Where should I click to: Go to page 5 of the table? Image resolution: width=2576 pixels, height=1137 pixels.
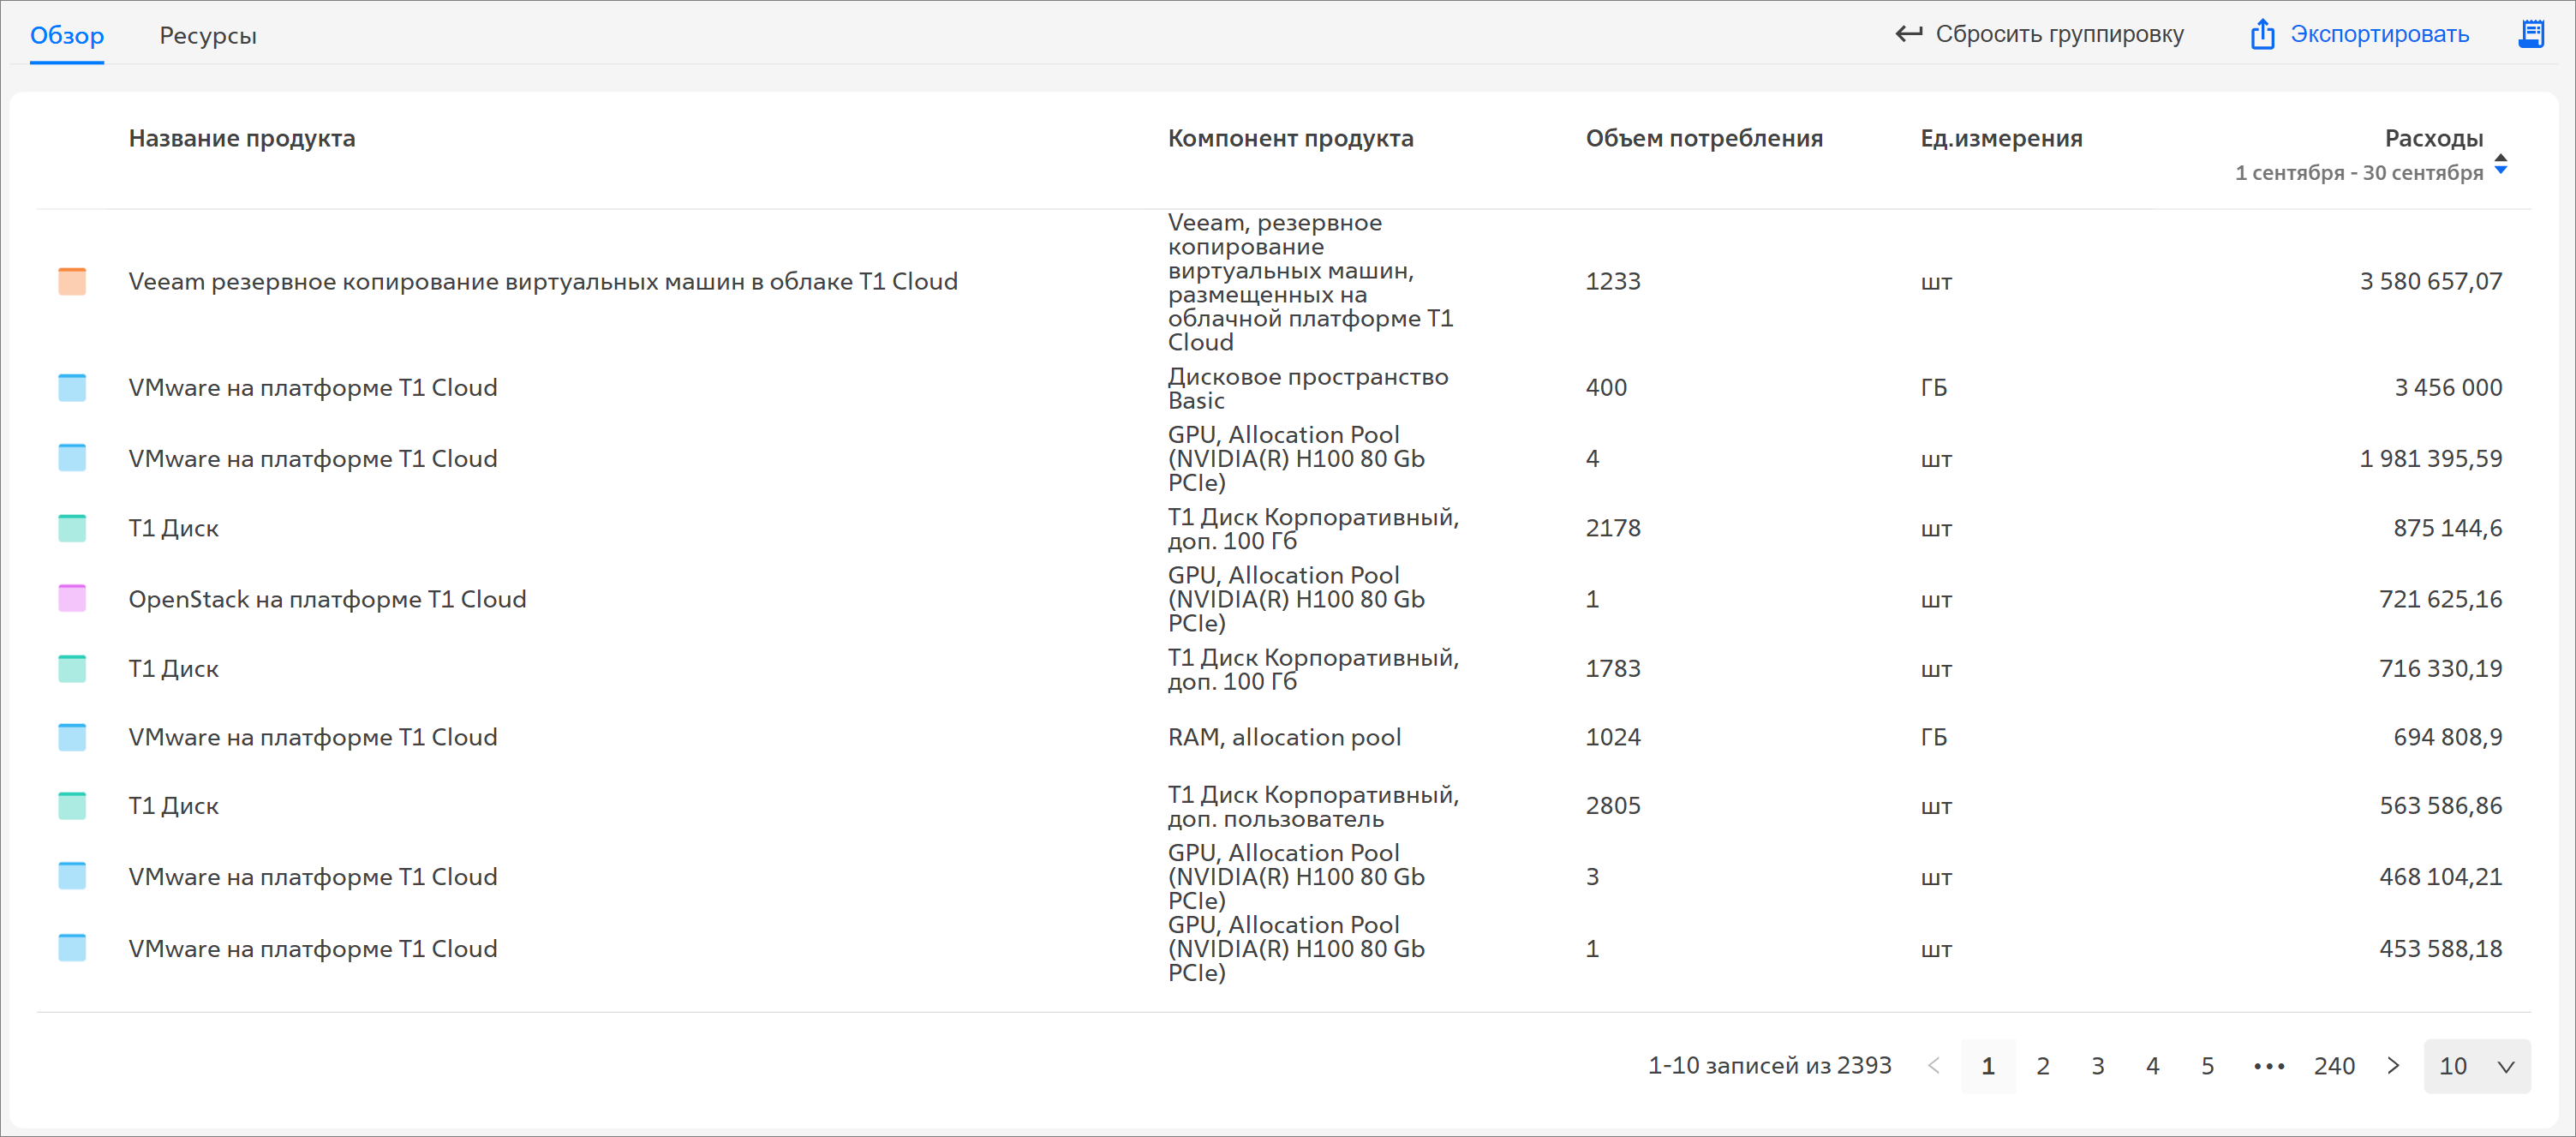click(2207, 1066)
